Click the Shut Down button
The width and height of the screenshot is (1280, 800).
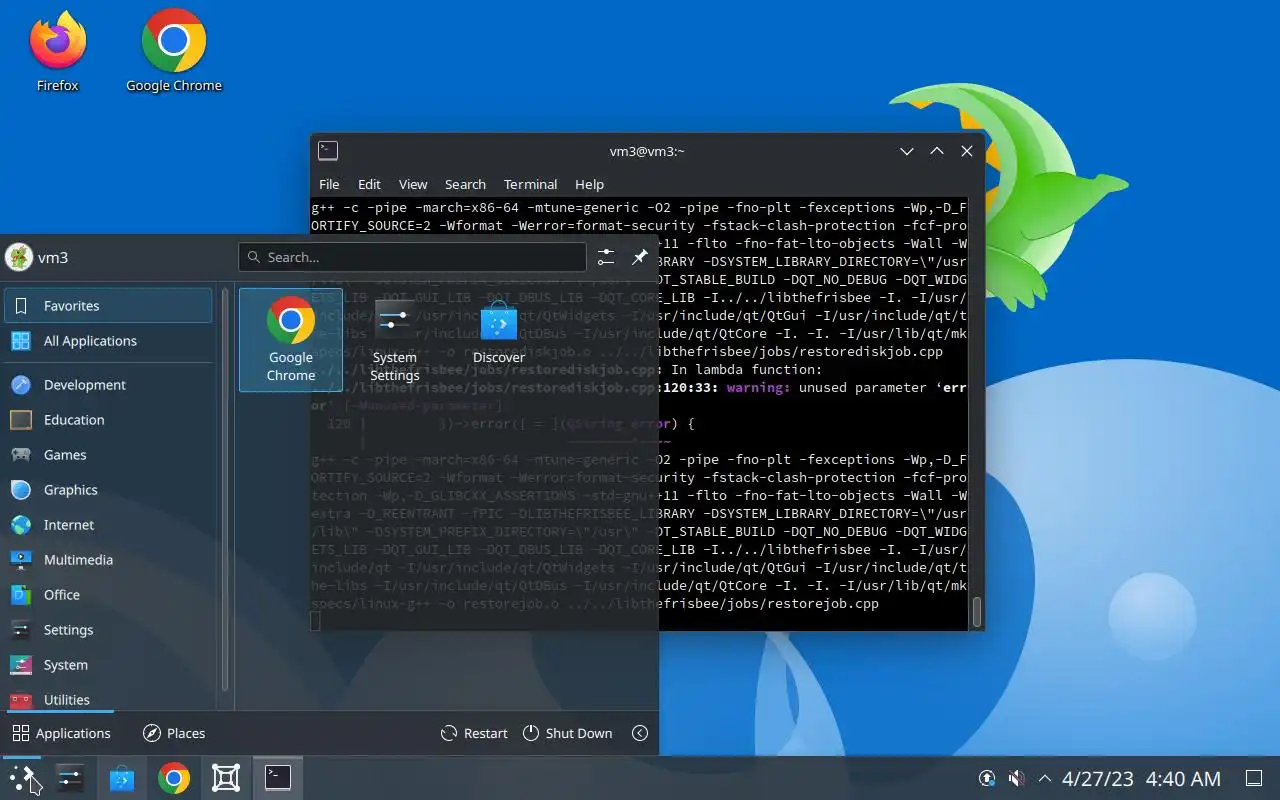(x=567, y=733)
